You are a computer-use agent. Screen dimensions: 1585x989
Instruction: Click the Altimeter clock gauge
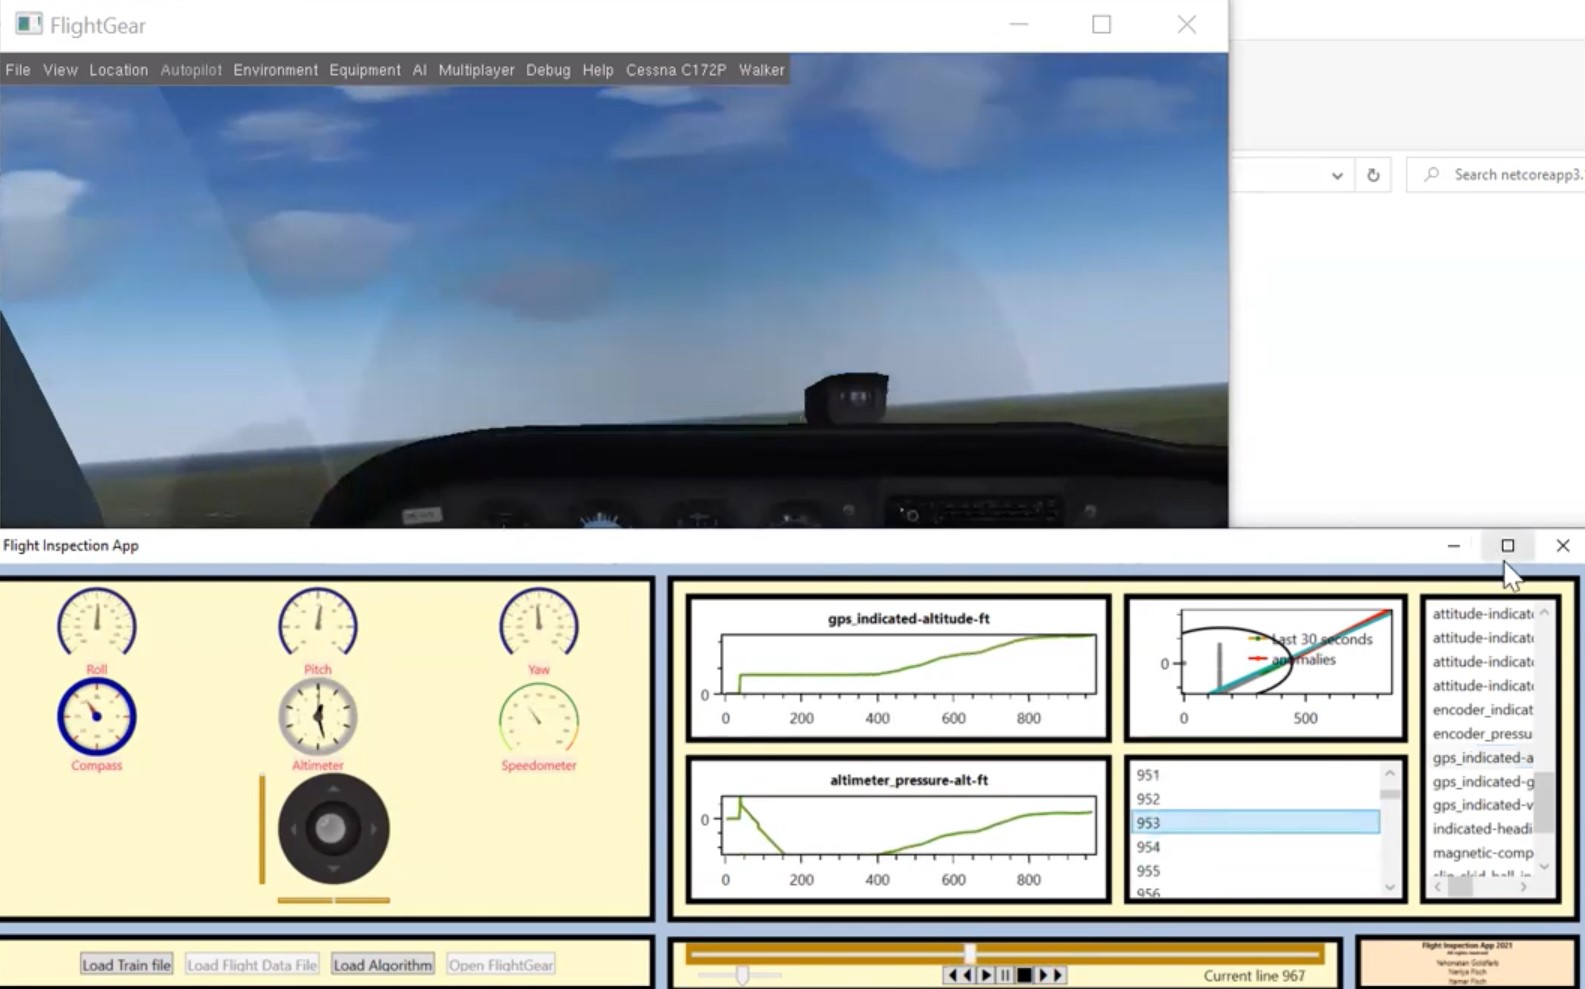click(x=317, y=717)
